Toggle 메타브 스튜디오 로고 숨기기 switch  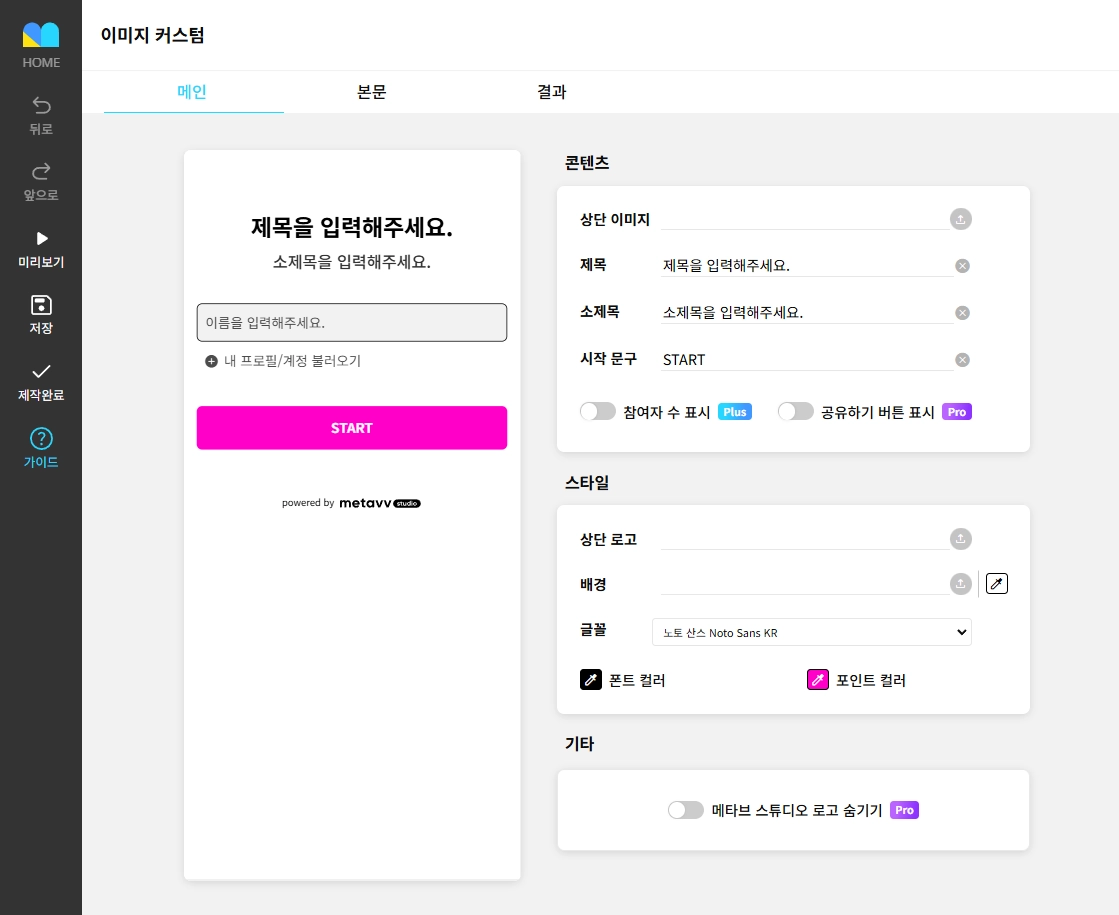pos(686,810)
